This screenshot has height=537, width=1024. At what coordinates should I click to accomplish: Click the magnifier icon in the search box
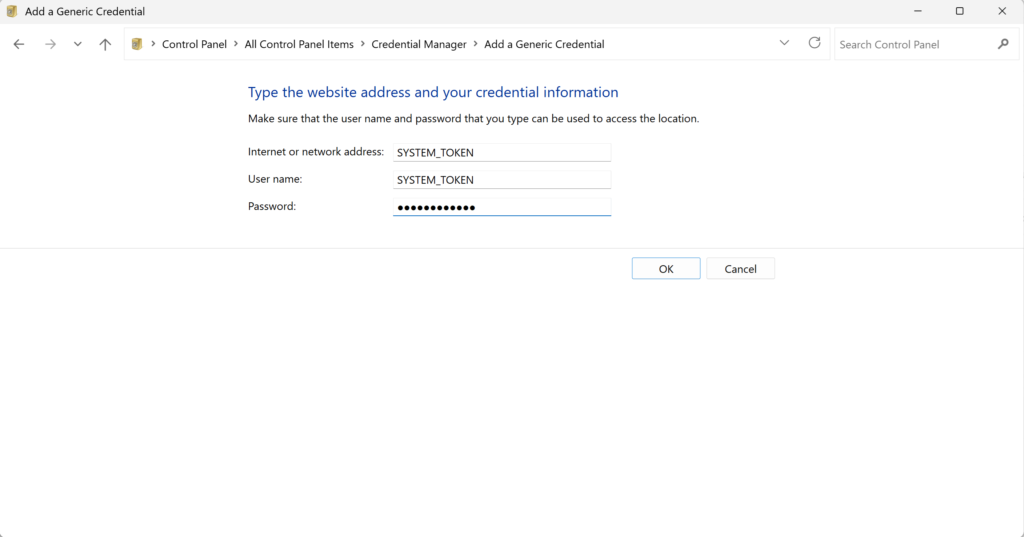click(x=1003, y=44)
